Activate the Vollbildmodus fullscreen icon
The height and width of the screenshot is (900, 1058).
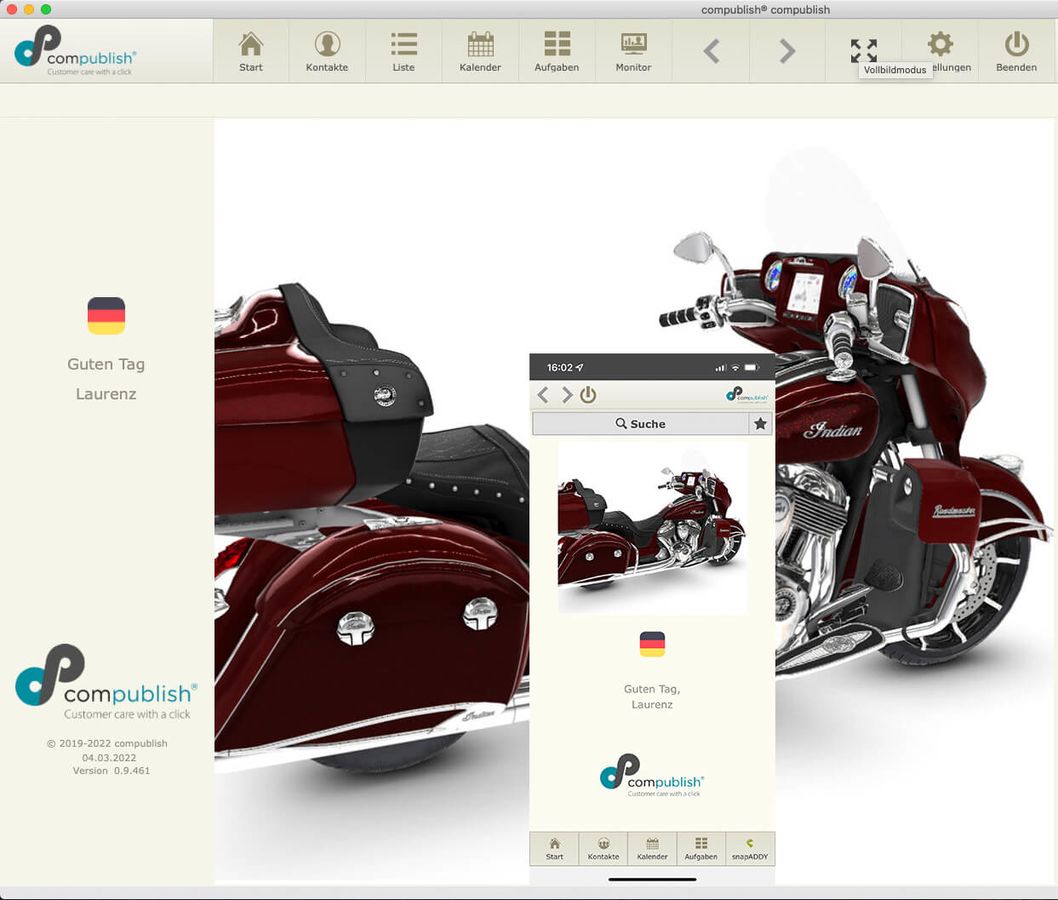coord(864,50)
